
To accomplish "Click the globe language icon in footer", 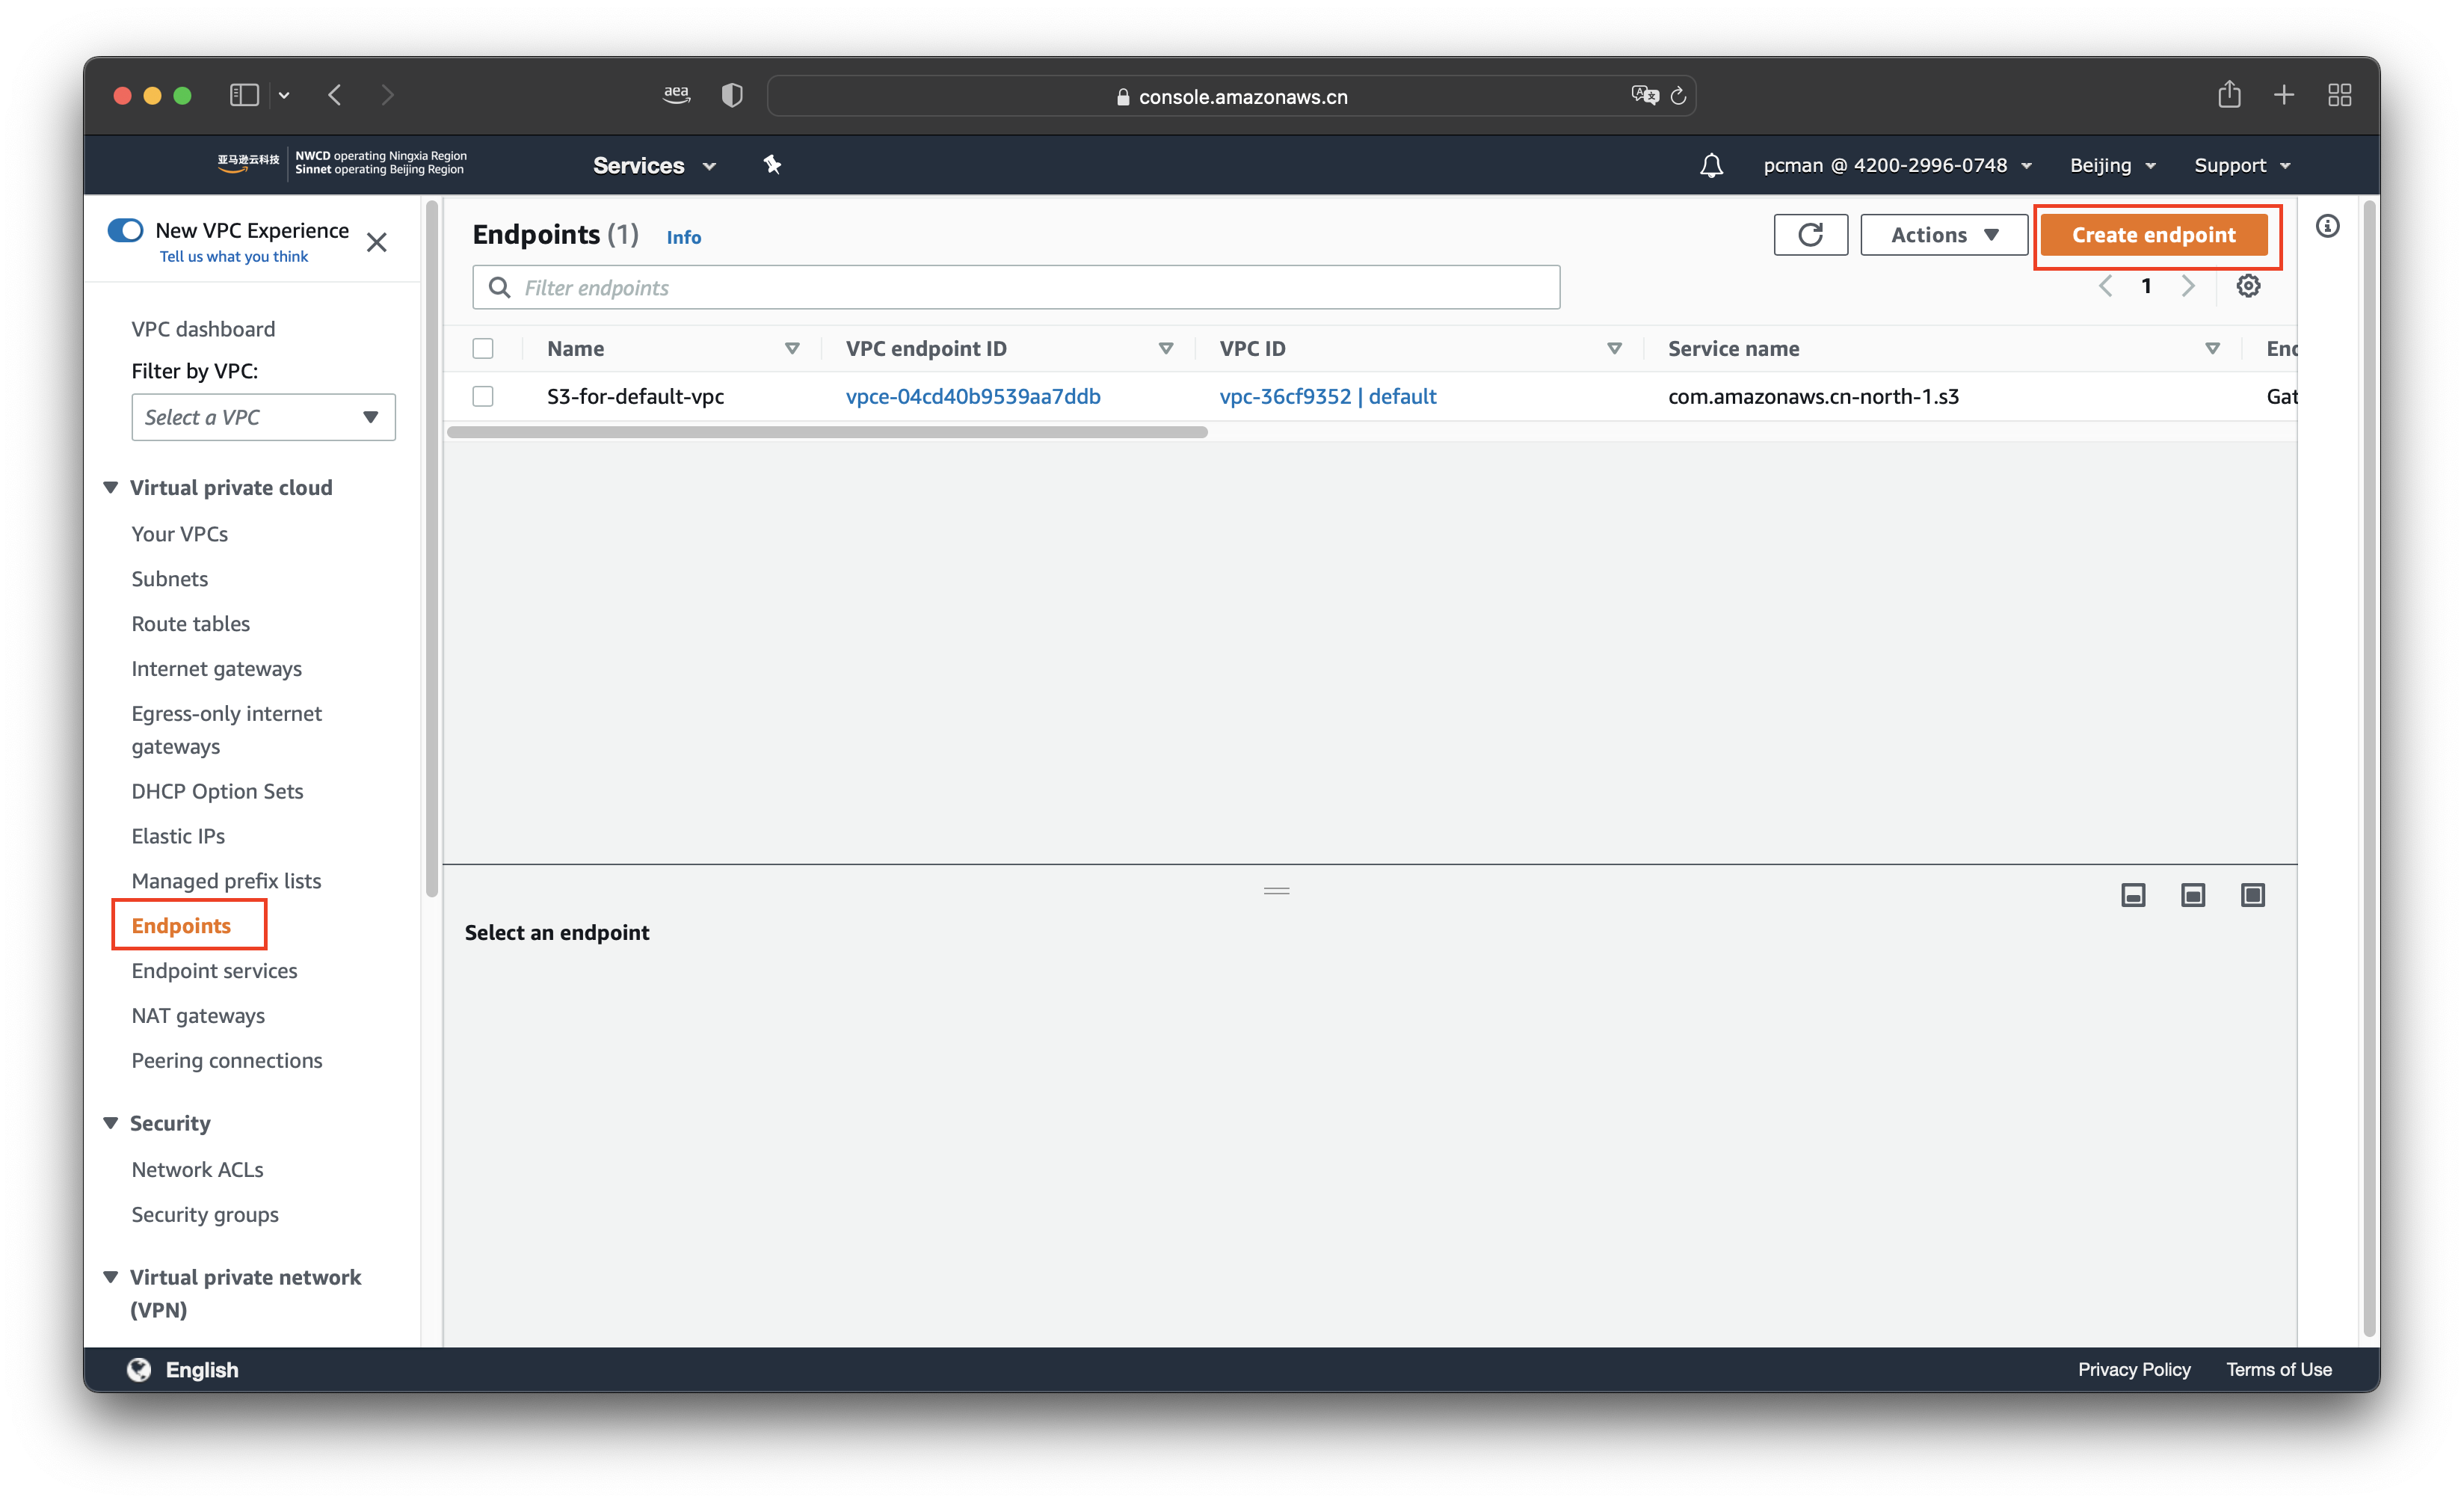I will (139, 1370).
